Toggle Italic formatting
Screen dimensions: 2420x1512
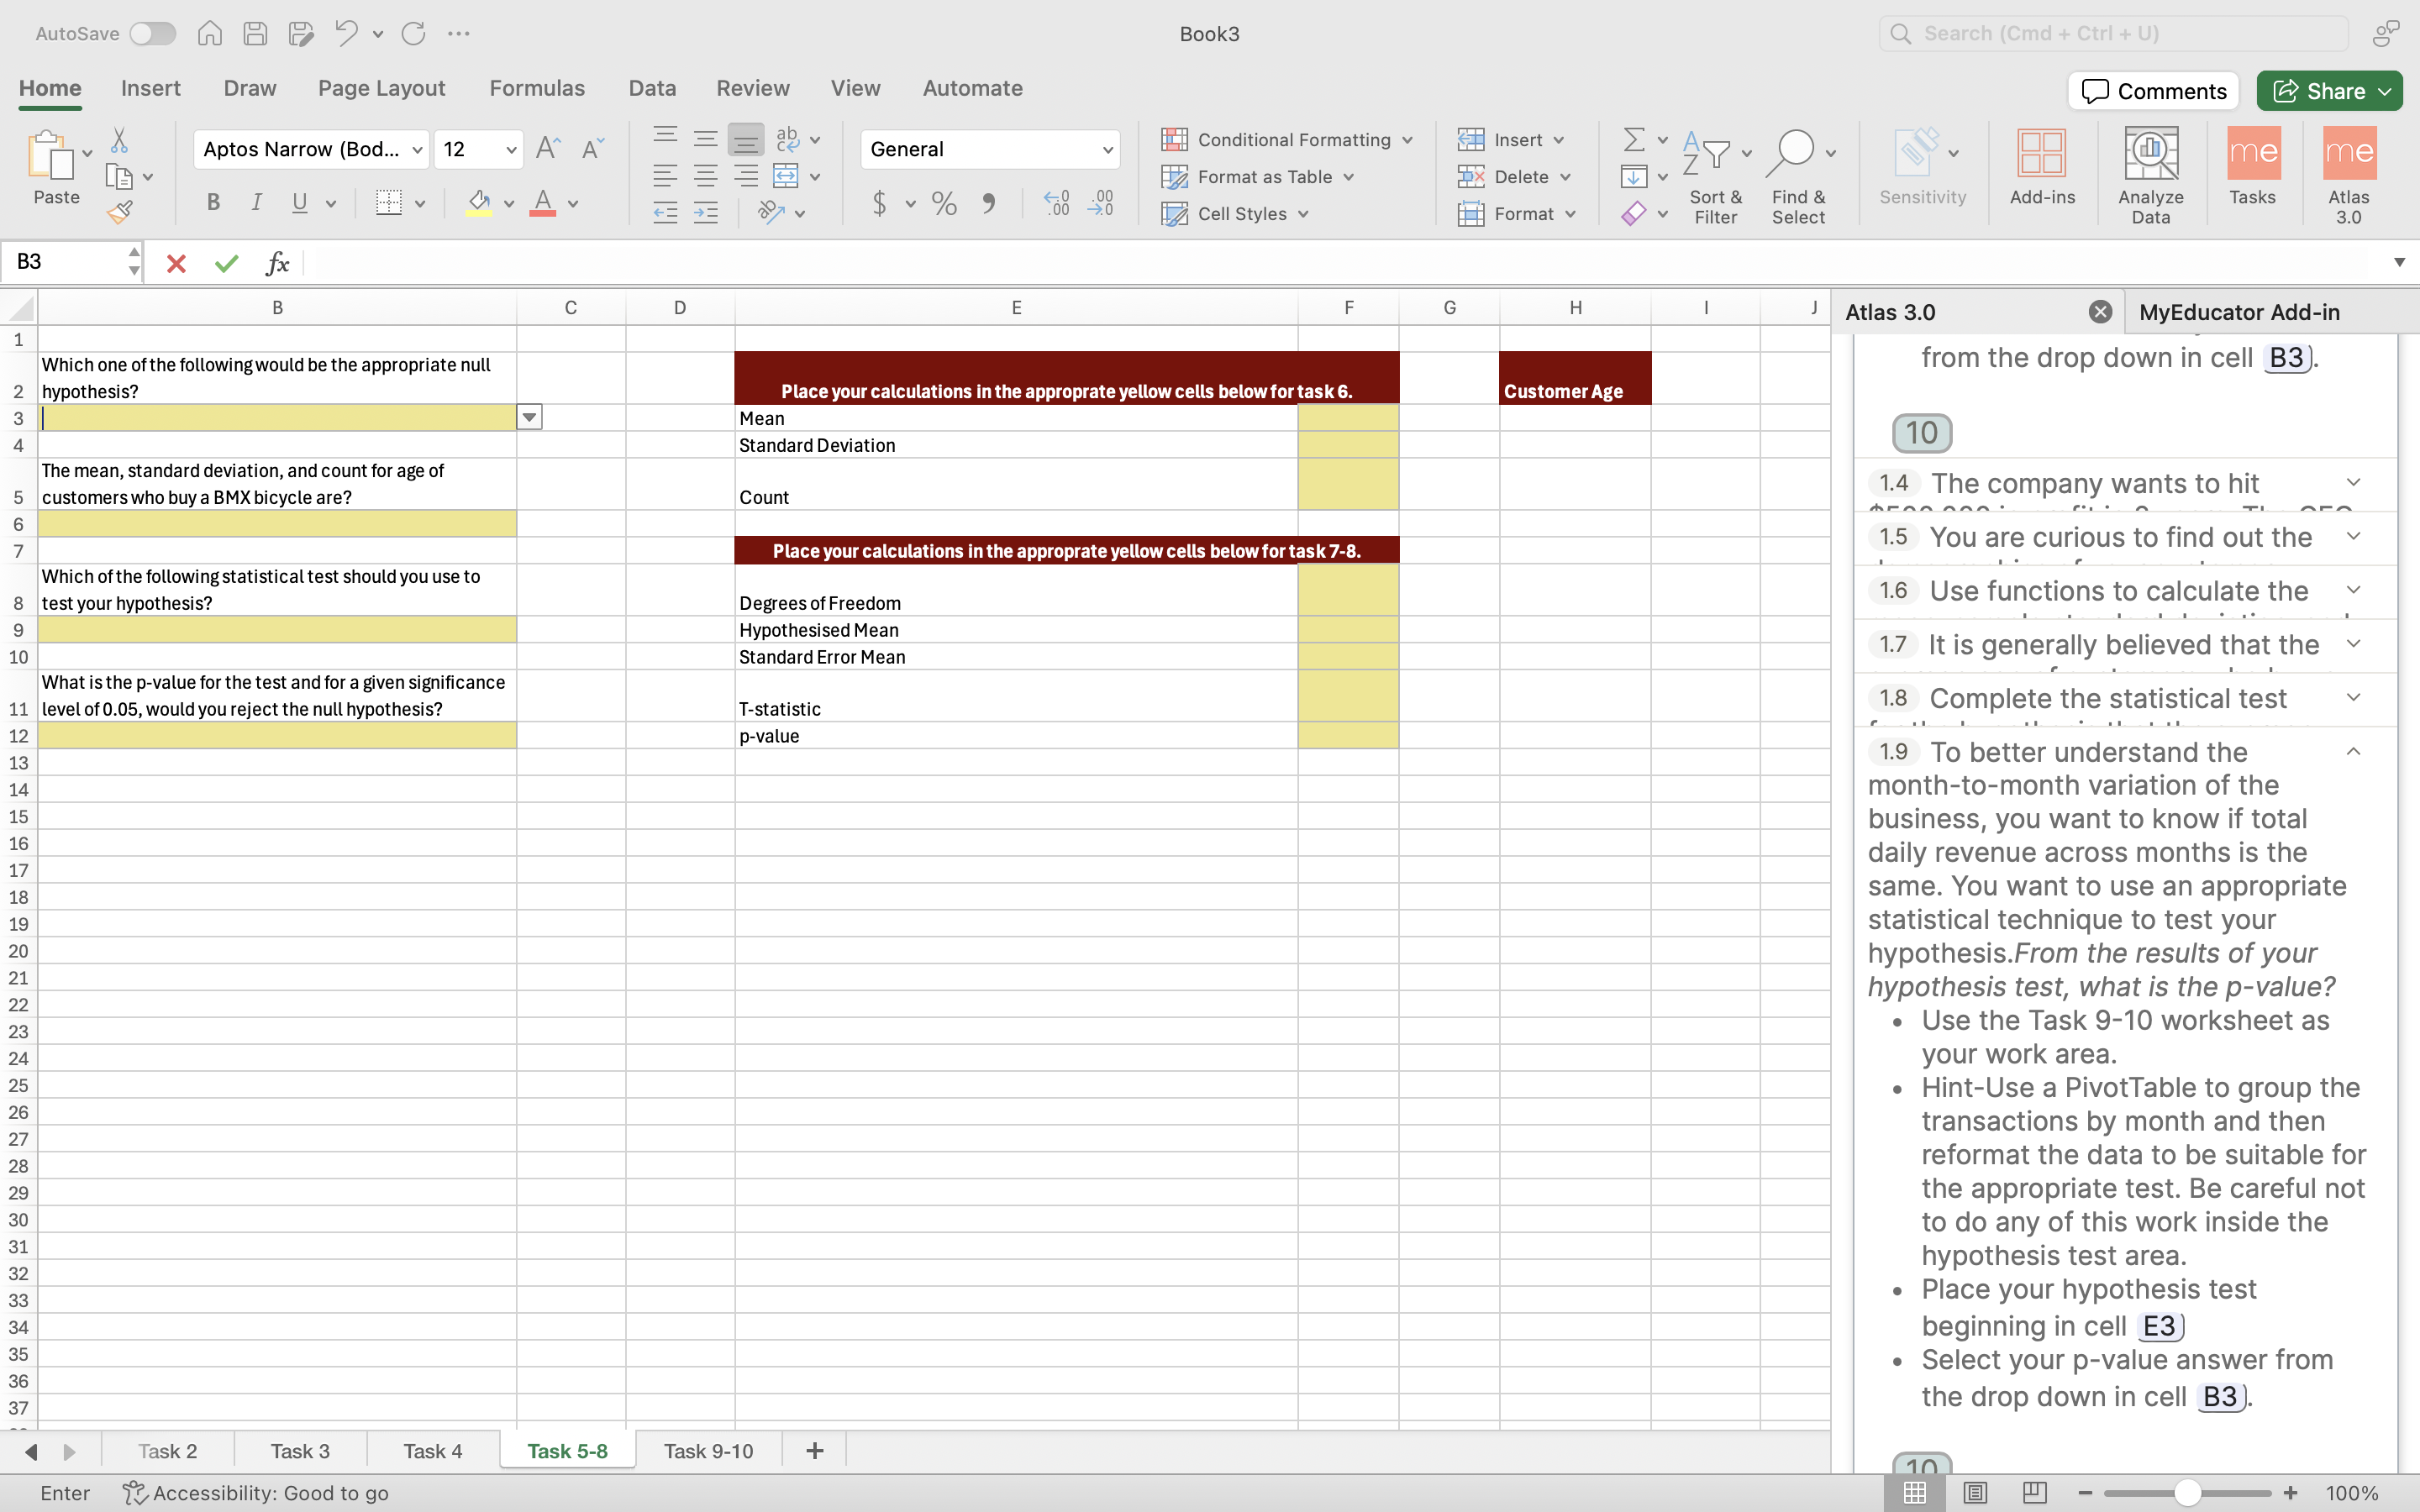pyautogui.click(x=256, y=203)
